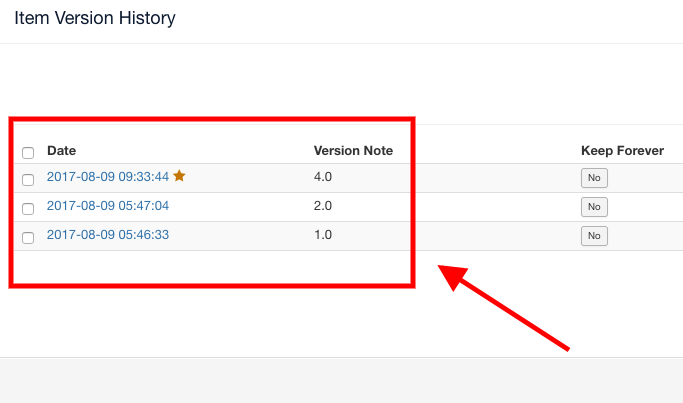This screenshot has width=683, height=403.
Task: Select the 2.0 version note text
Action: pos(323,206)
